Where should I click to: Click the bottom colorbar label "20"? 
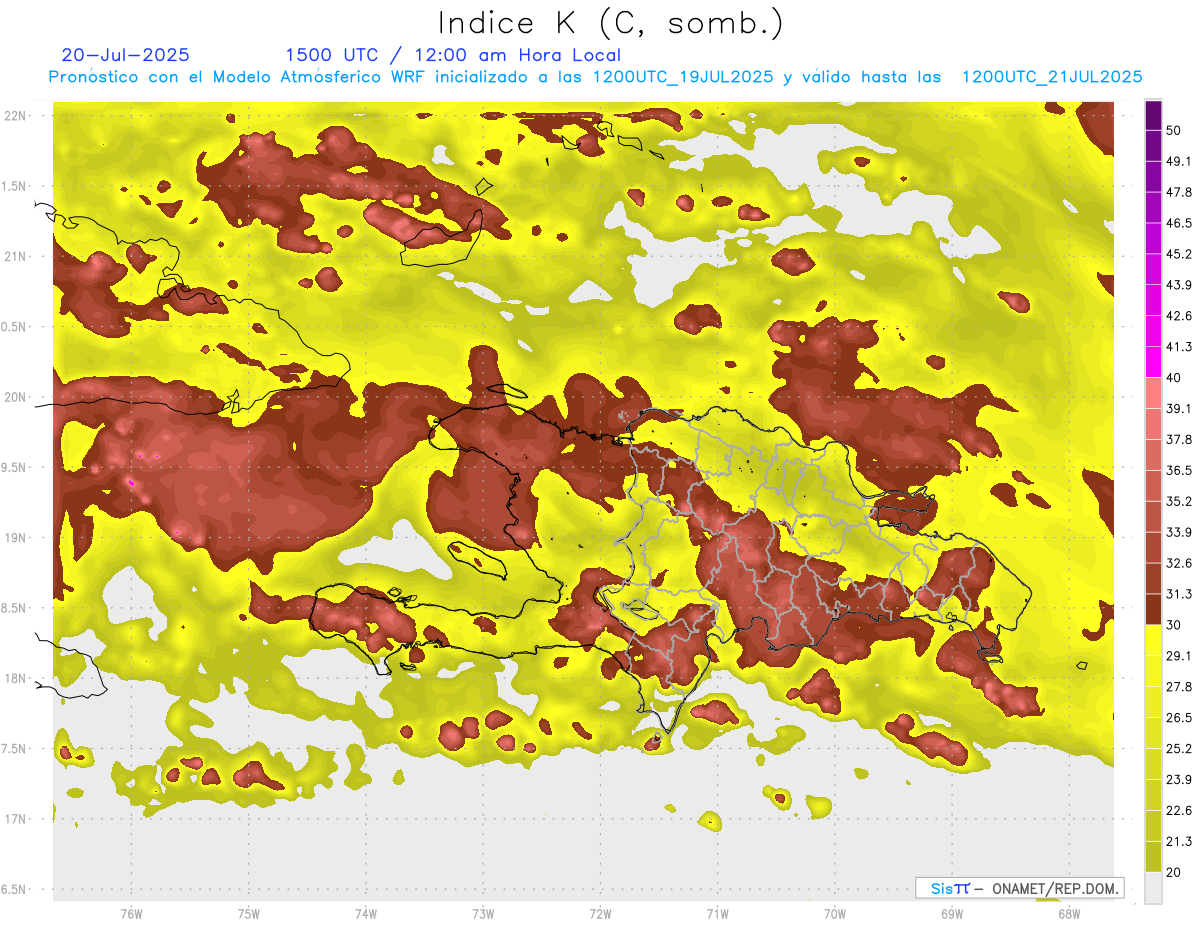1174,872
